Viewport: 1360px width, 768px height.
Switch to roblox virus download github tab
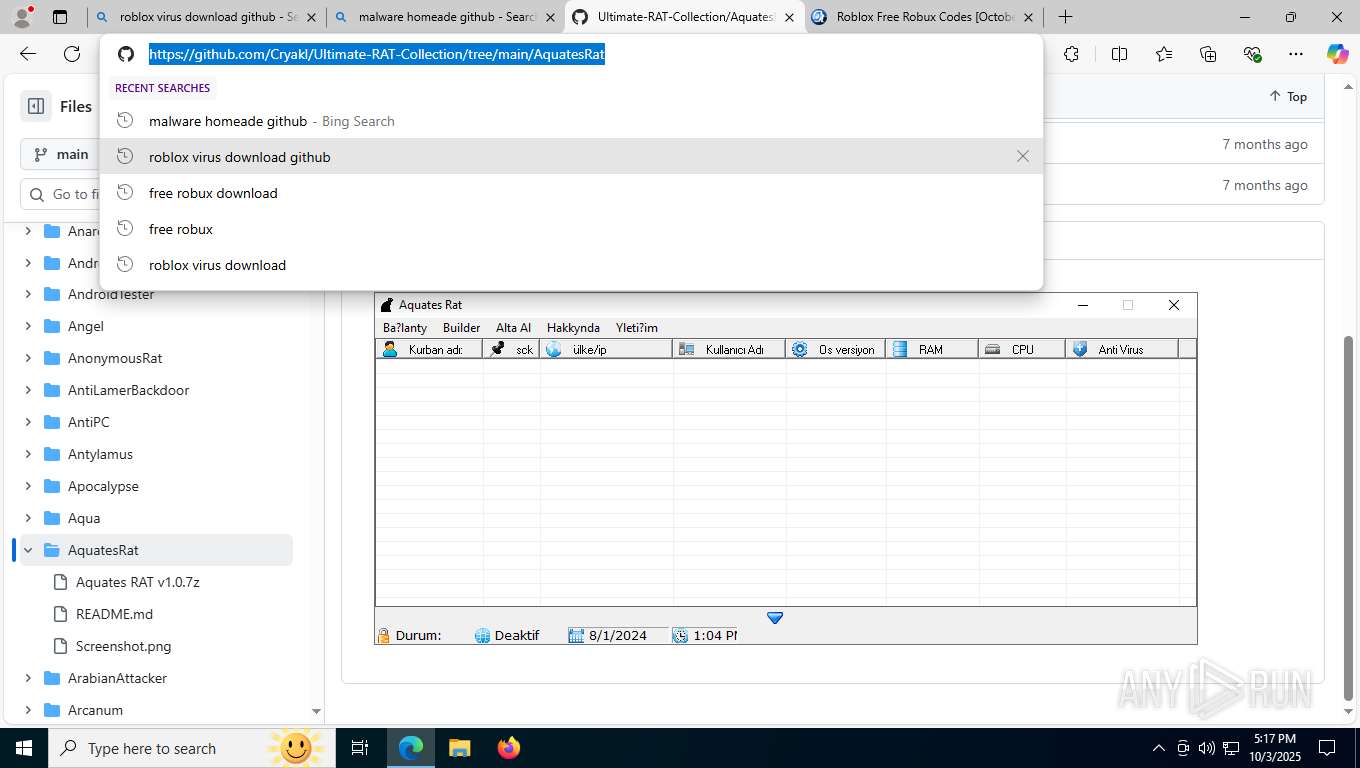(x=207, y=17)
